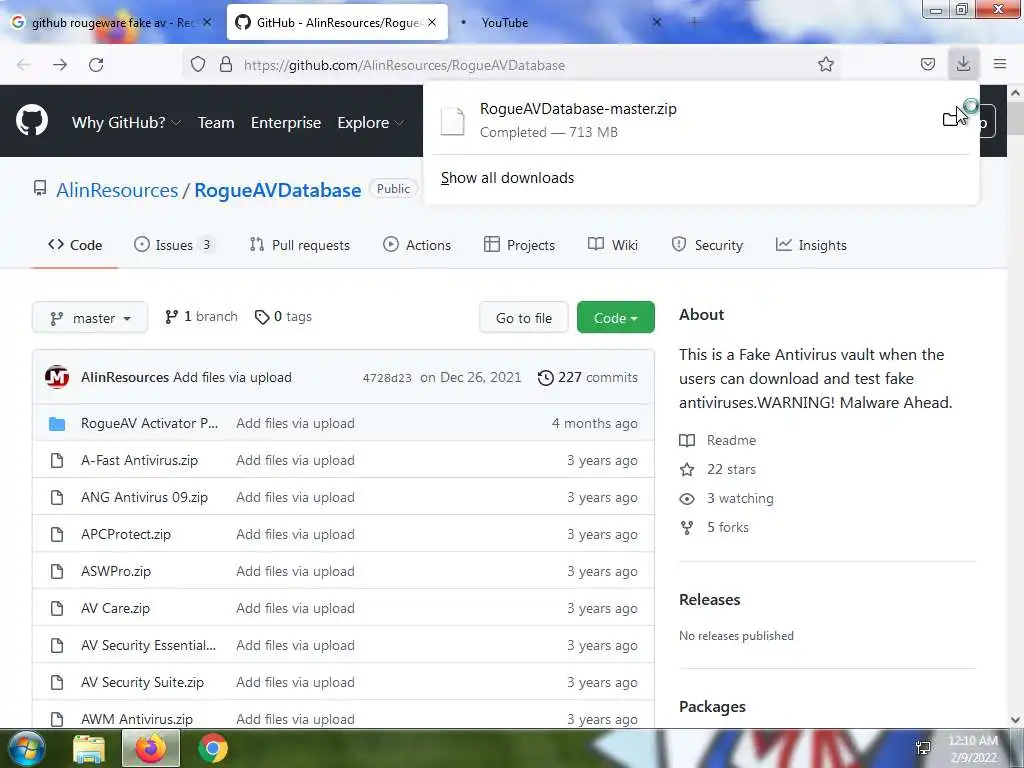Click the network tray icon

(923, 748)
